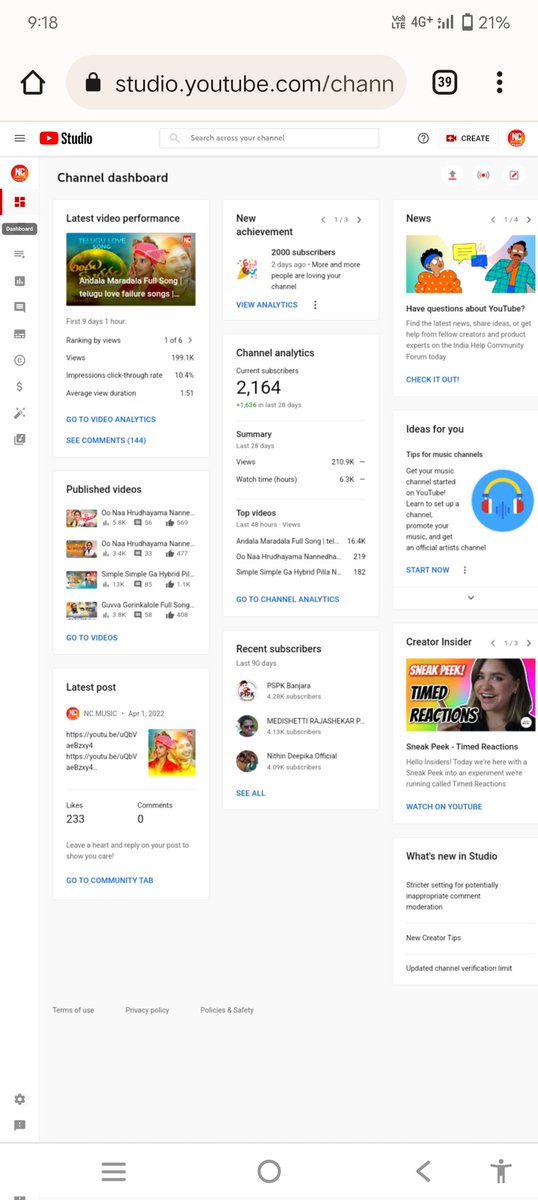Tap the browser home icon
538x1200 pixels.
pyautogui.click(x=33, y=82)
